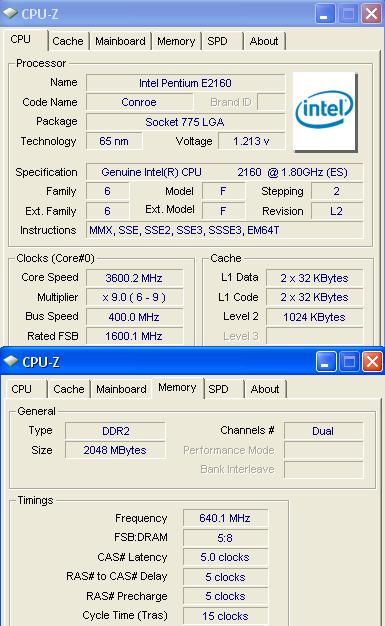Click the L1 Data value 2 x 32 KBytes
Viewport: 385px width, 626px height.
[315, 278]
